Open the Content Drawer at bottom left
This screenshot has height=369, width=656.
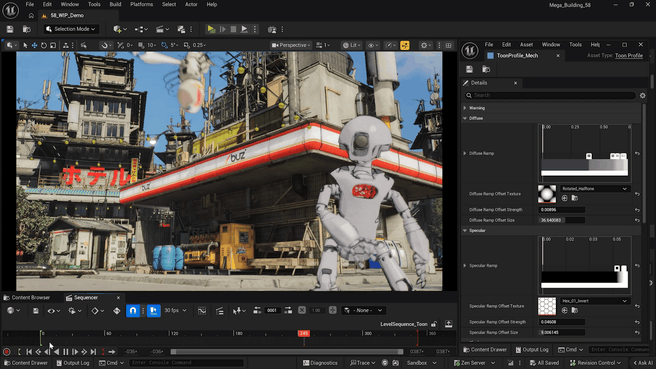[26, 363]
